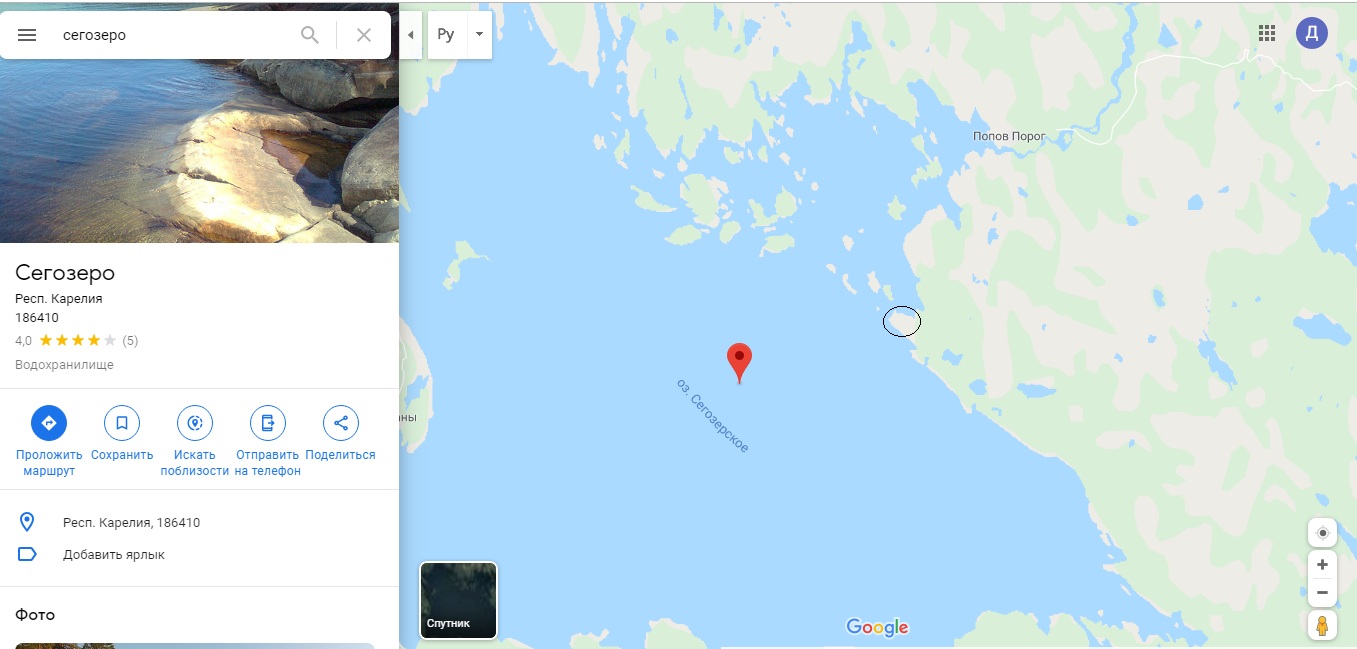
Task: Show my location on the map
Action: [x=1322, y=532]
